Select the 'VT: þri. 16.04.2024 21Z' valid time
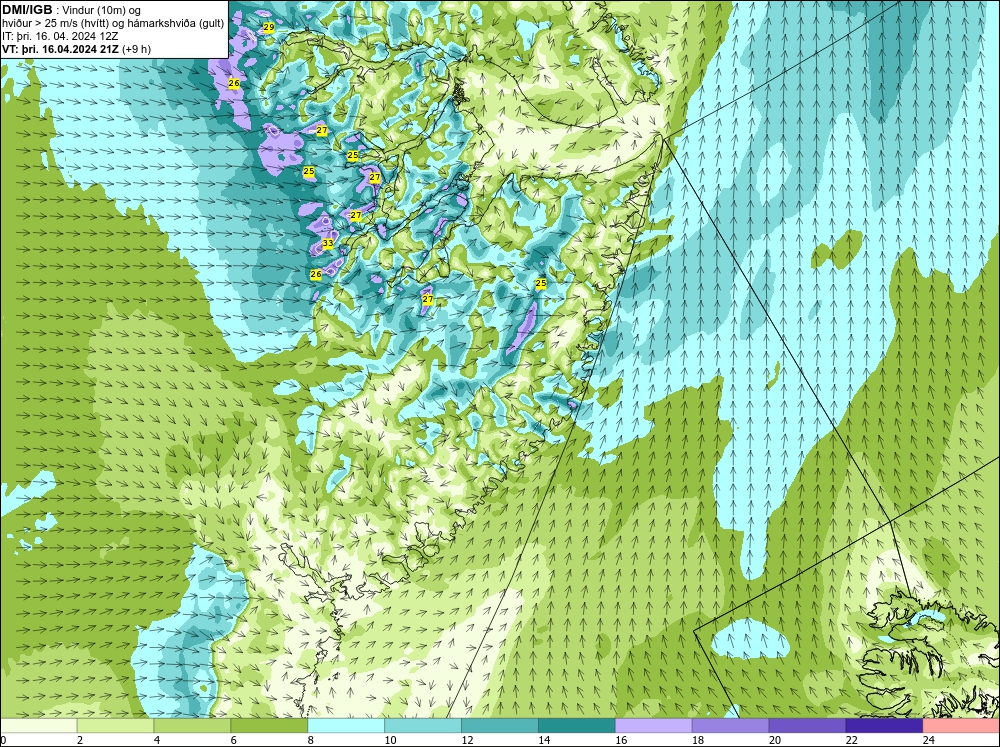 tap(61, 49)
